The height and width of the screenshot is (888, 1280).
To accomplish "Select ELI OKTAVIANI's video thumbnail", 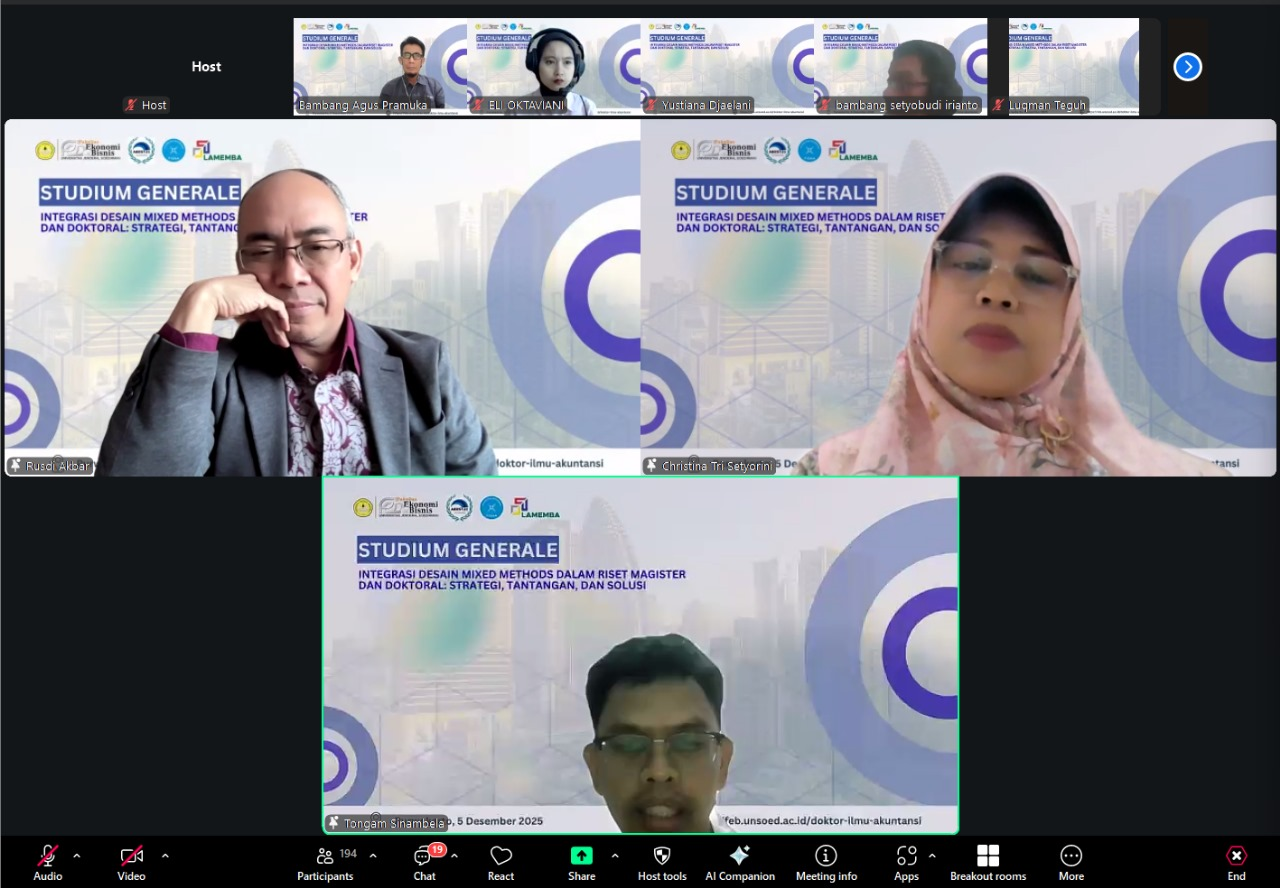I will pos(554,66).
